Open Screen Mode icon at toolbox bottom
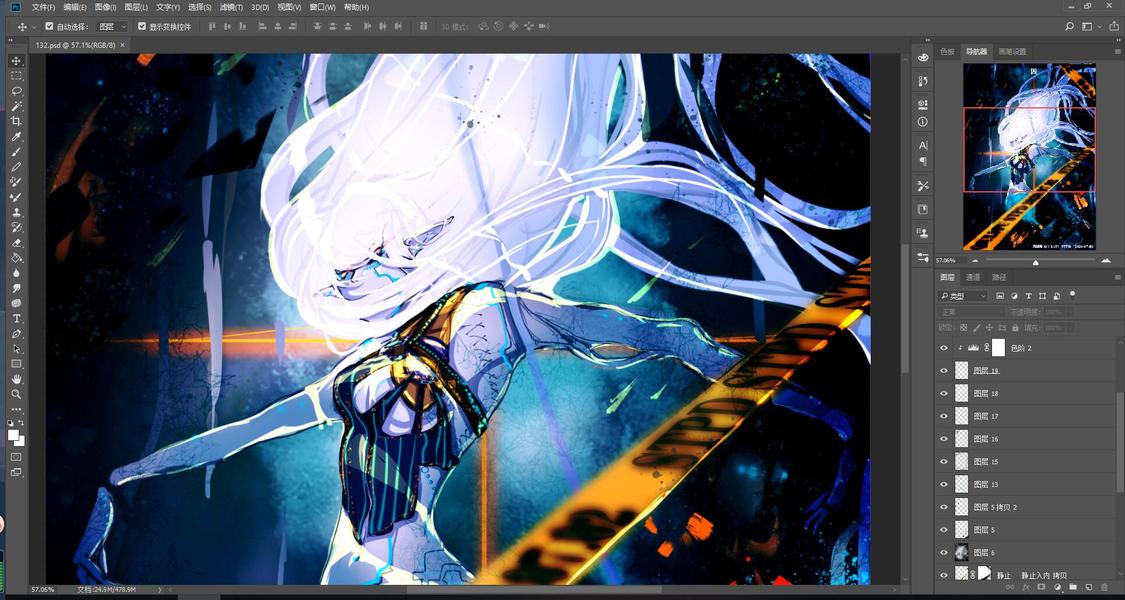Screen dimensions: 1125x600 (16, 472)
